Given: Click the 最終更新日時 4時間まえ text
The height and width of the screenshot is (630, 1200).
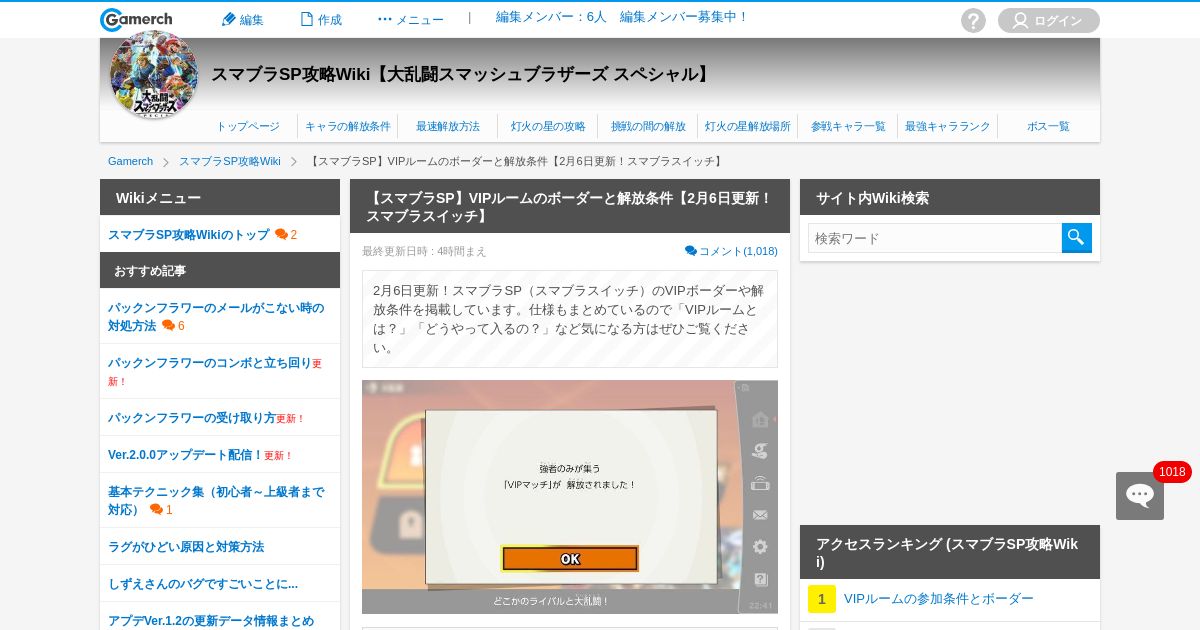Looking at the screenshot, I should coord(424,251).
